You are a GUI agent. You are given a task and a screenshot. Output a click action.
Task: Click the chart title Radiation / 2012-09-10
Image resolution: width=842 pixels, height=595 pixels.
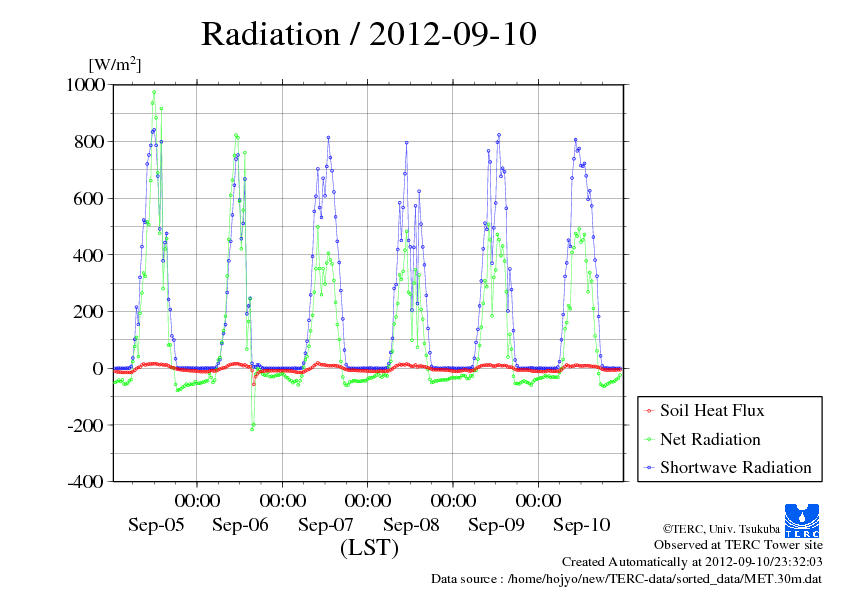[369, 34]
